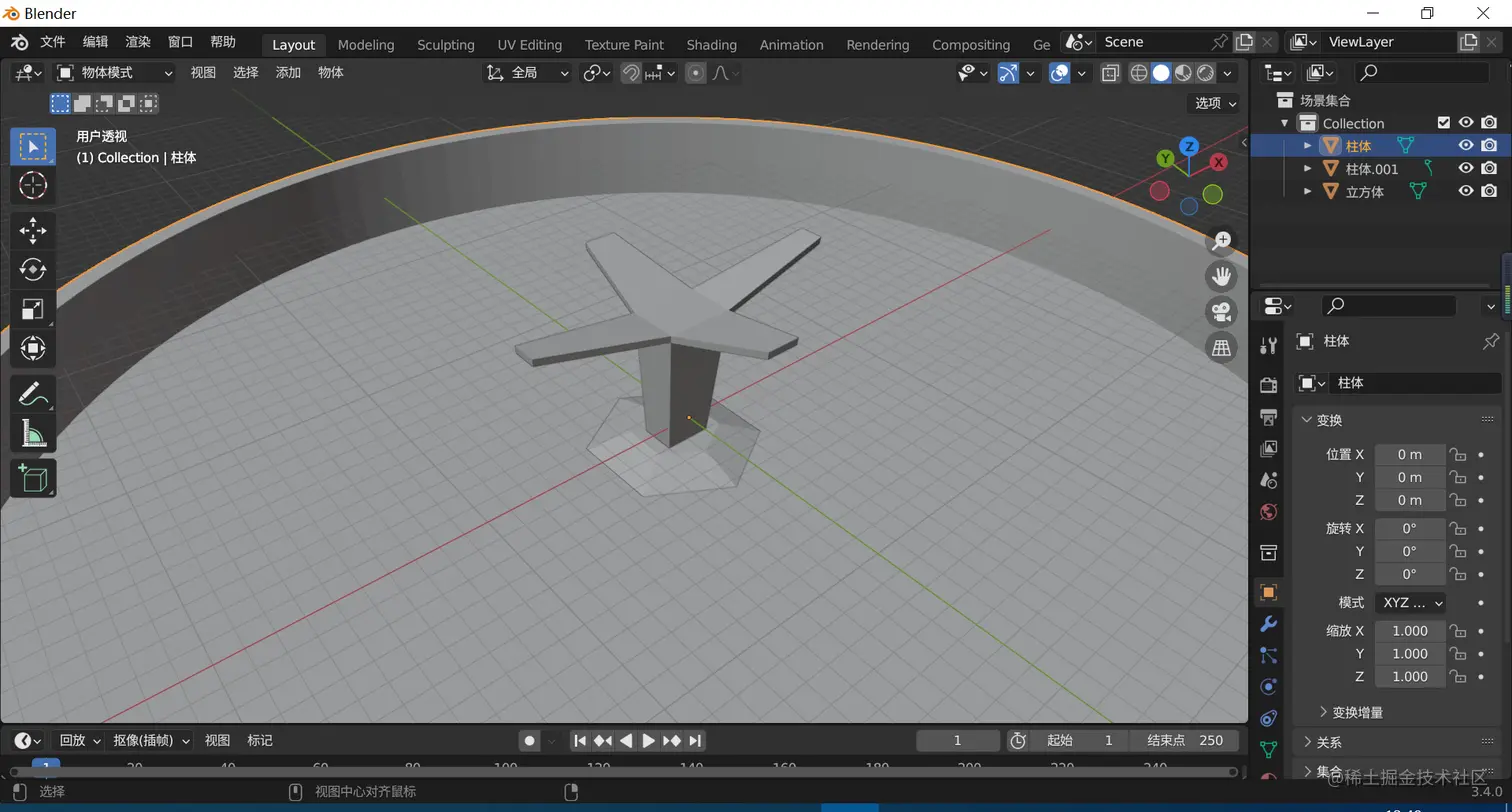Expand 柱体.001 in the outliner
The image size is (1512, 812).
coord(1307,168)
